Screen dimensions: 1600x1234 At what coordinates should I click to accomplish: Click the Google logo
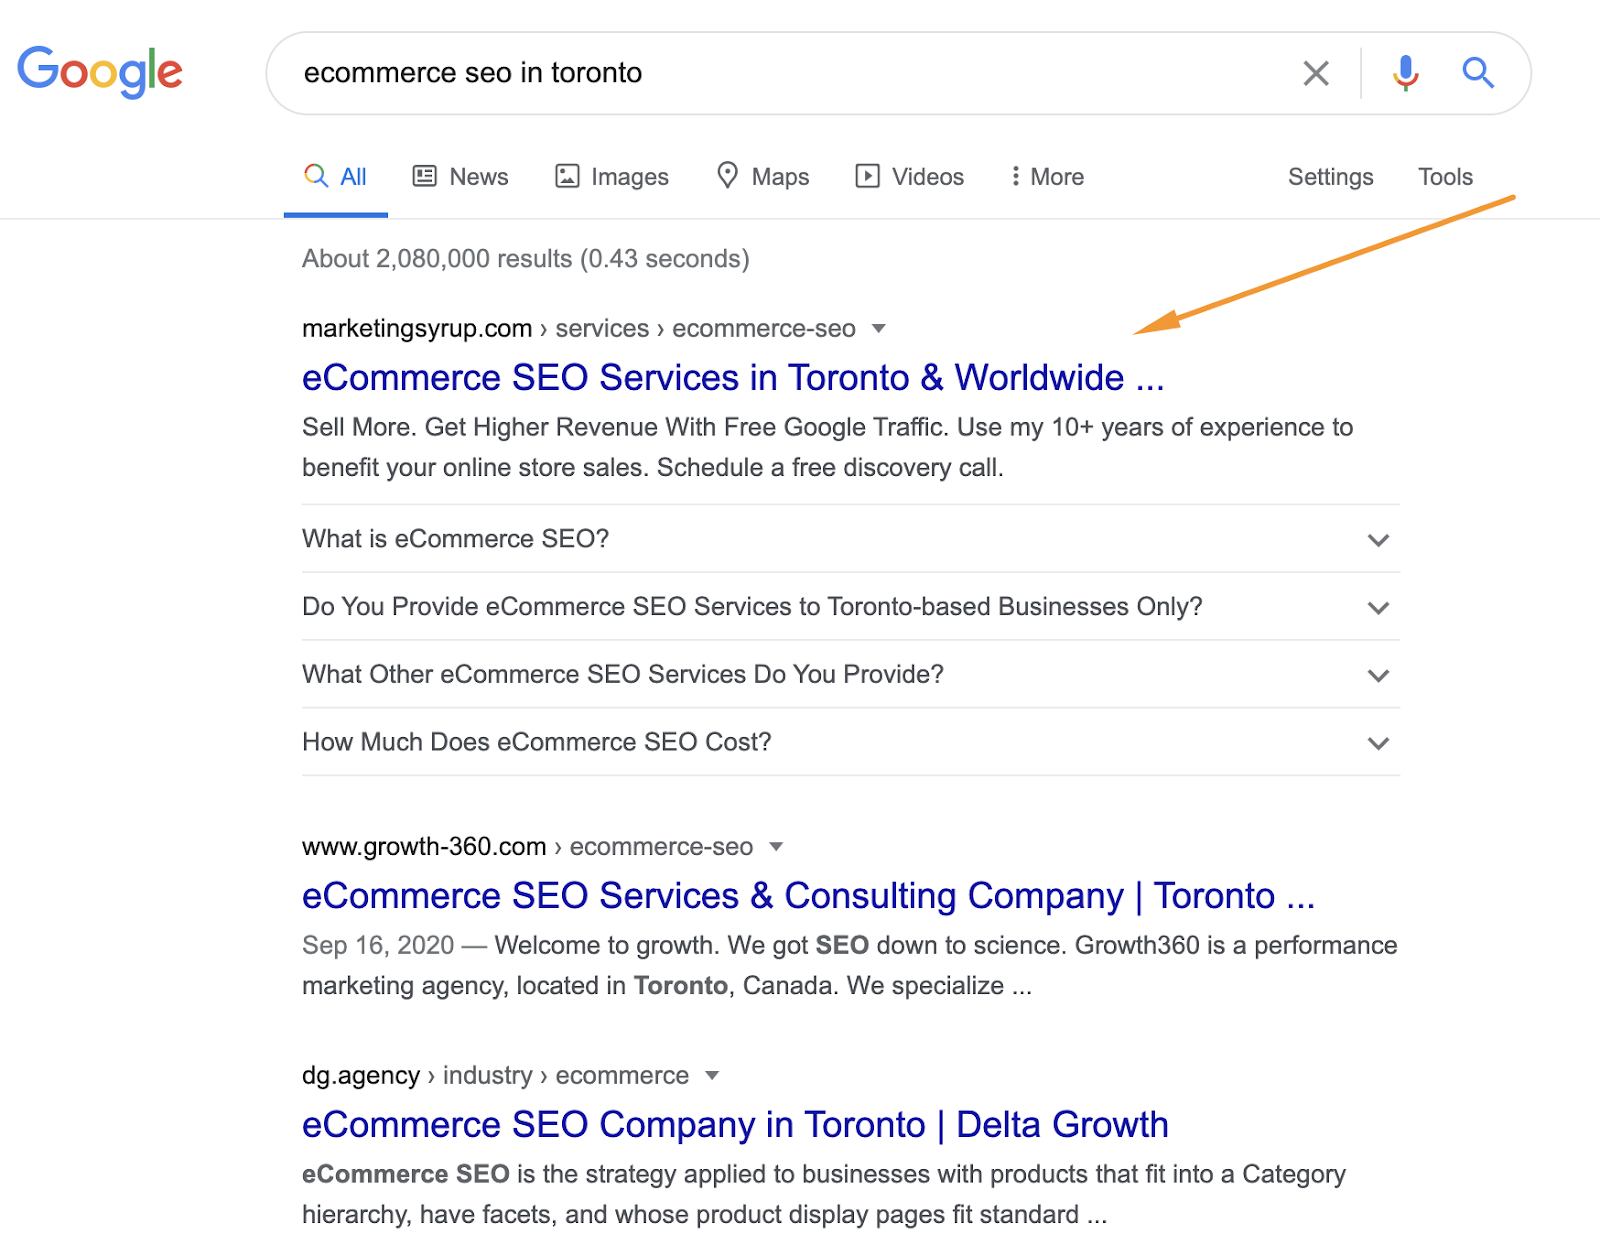[x=100, y=72]
